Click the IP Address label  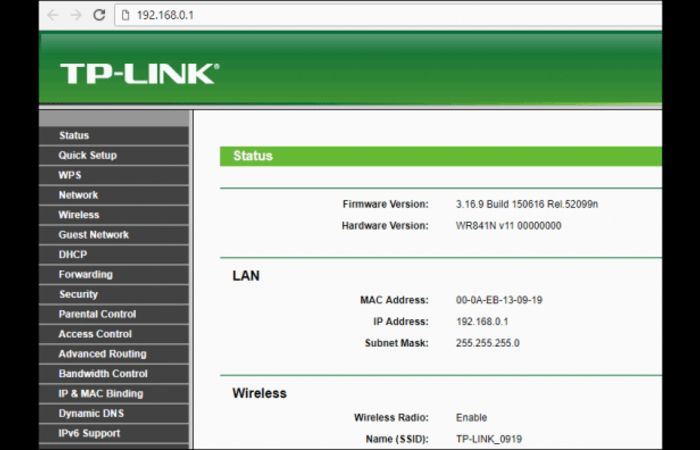point(401,322)
